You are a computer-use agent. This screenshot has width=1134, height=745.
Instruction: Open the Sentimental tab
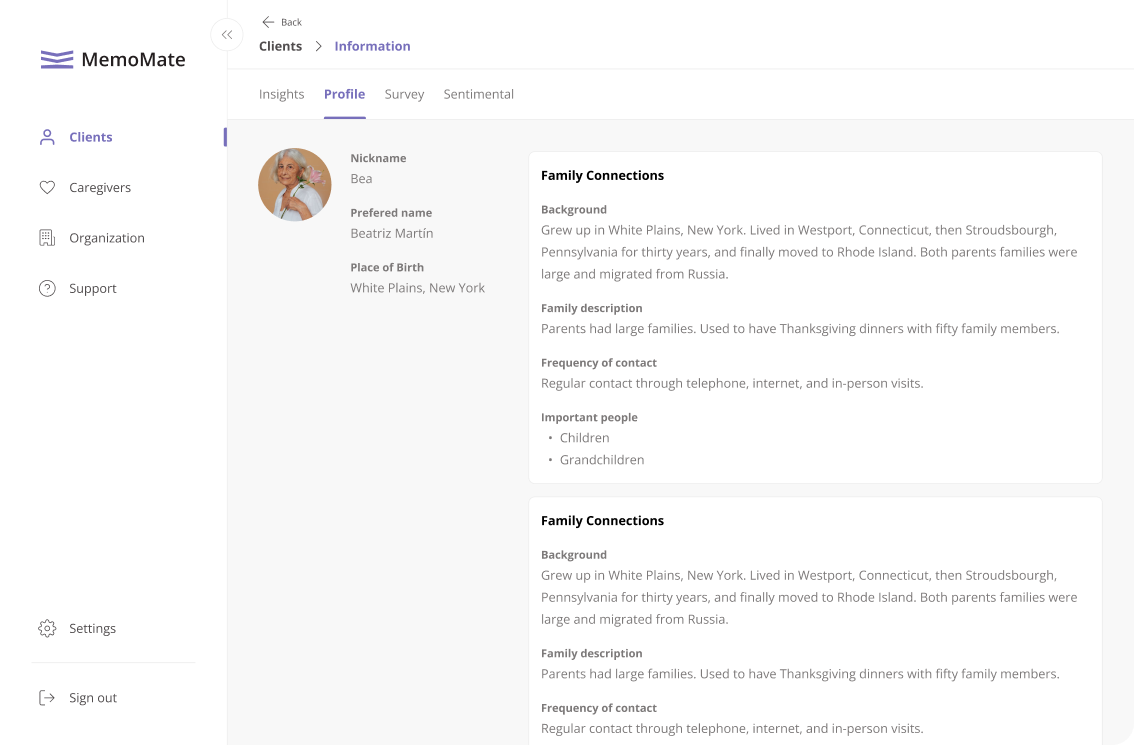pyautogui.click(x=478, y=94)
